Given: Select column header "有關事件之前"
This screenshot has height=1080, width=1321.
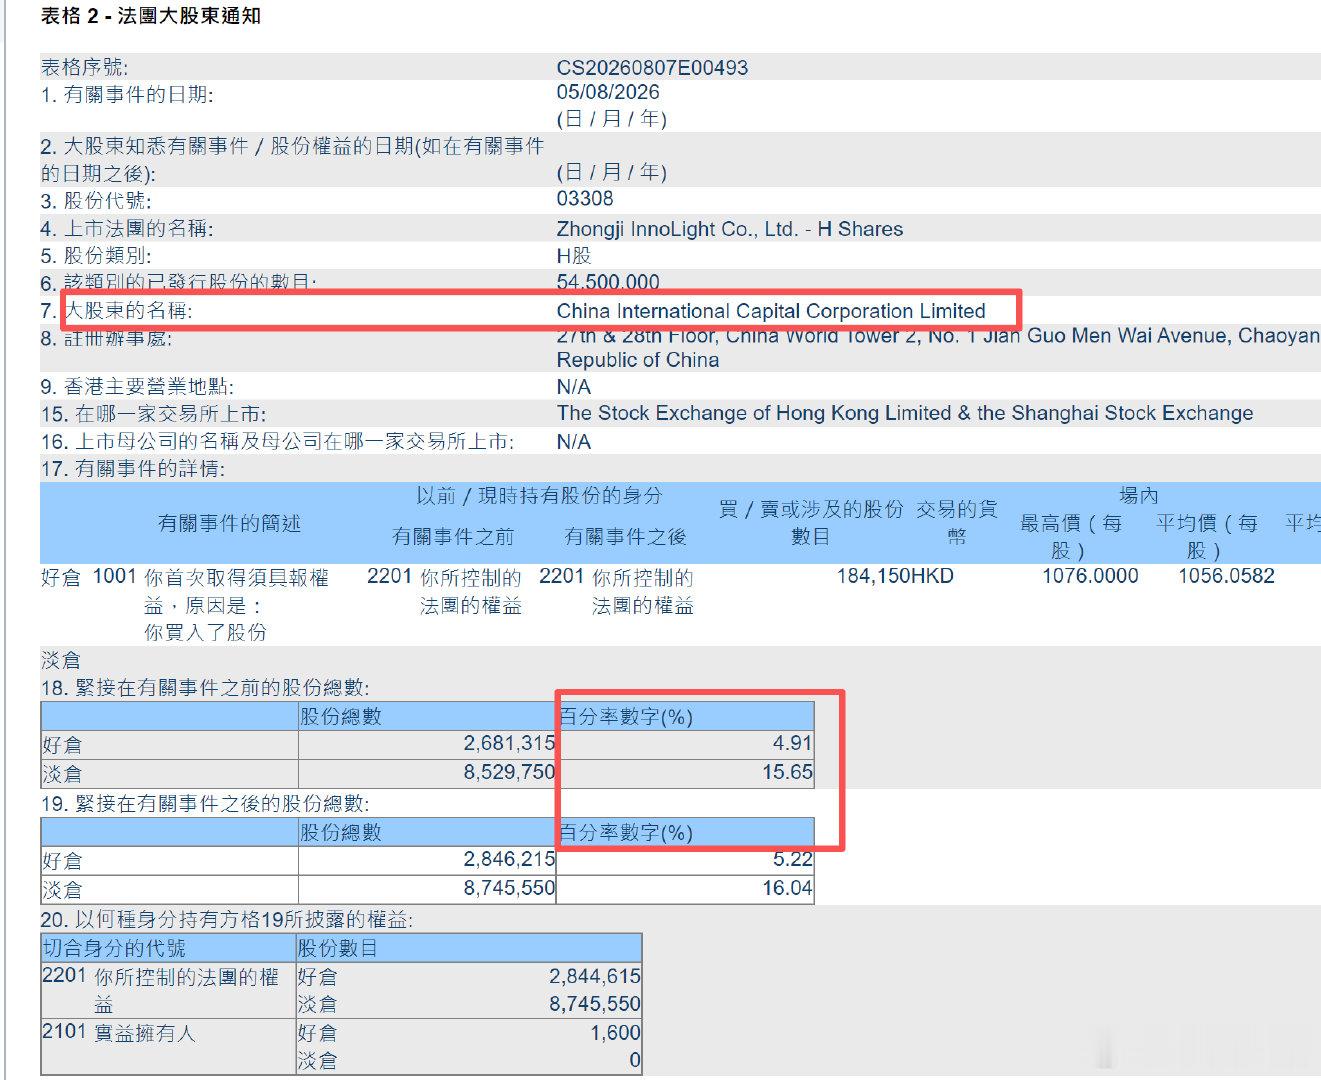Looking at the screenshot, I should click(453, 537).
